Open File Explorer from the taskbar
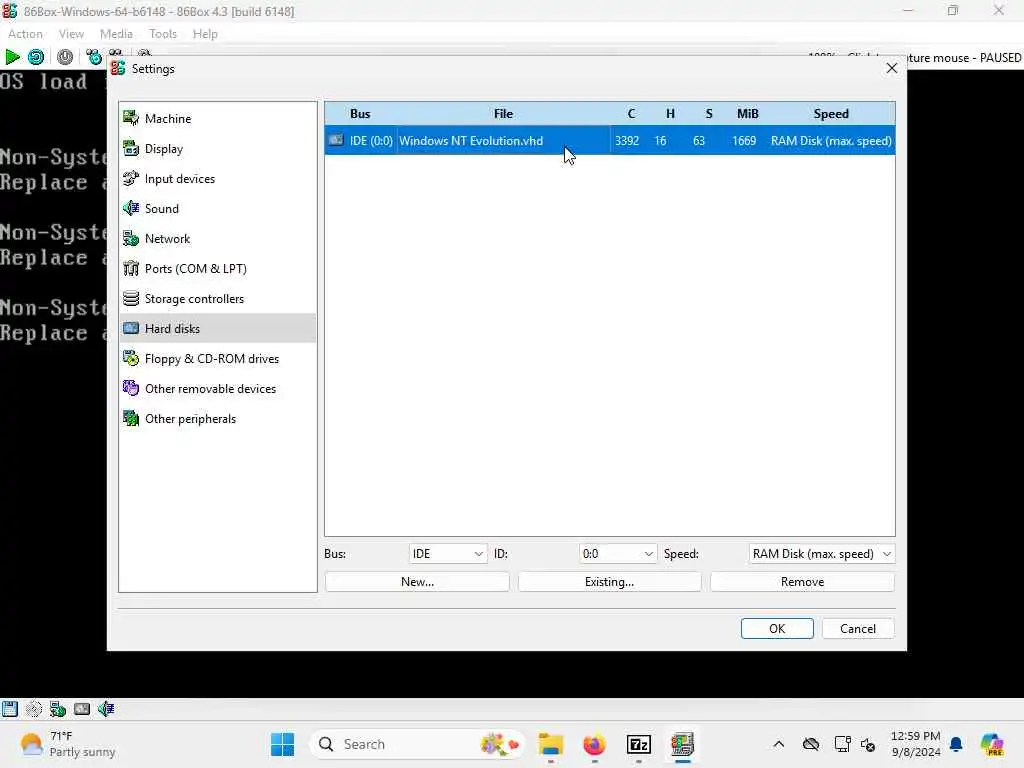1024x768 pixels. [x=551, y=744]
